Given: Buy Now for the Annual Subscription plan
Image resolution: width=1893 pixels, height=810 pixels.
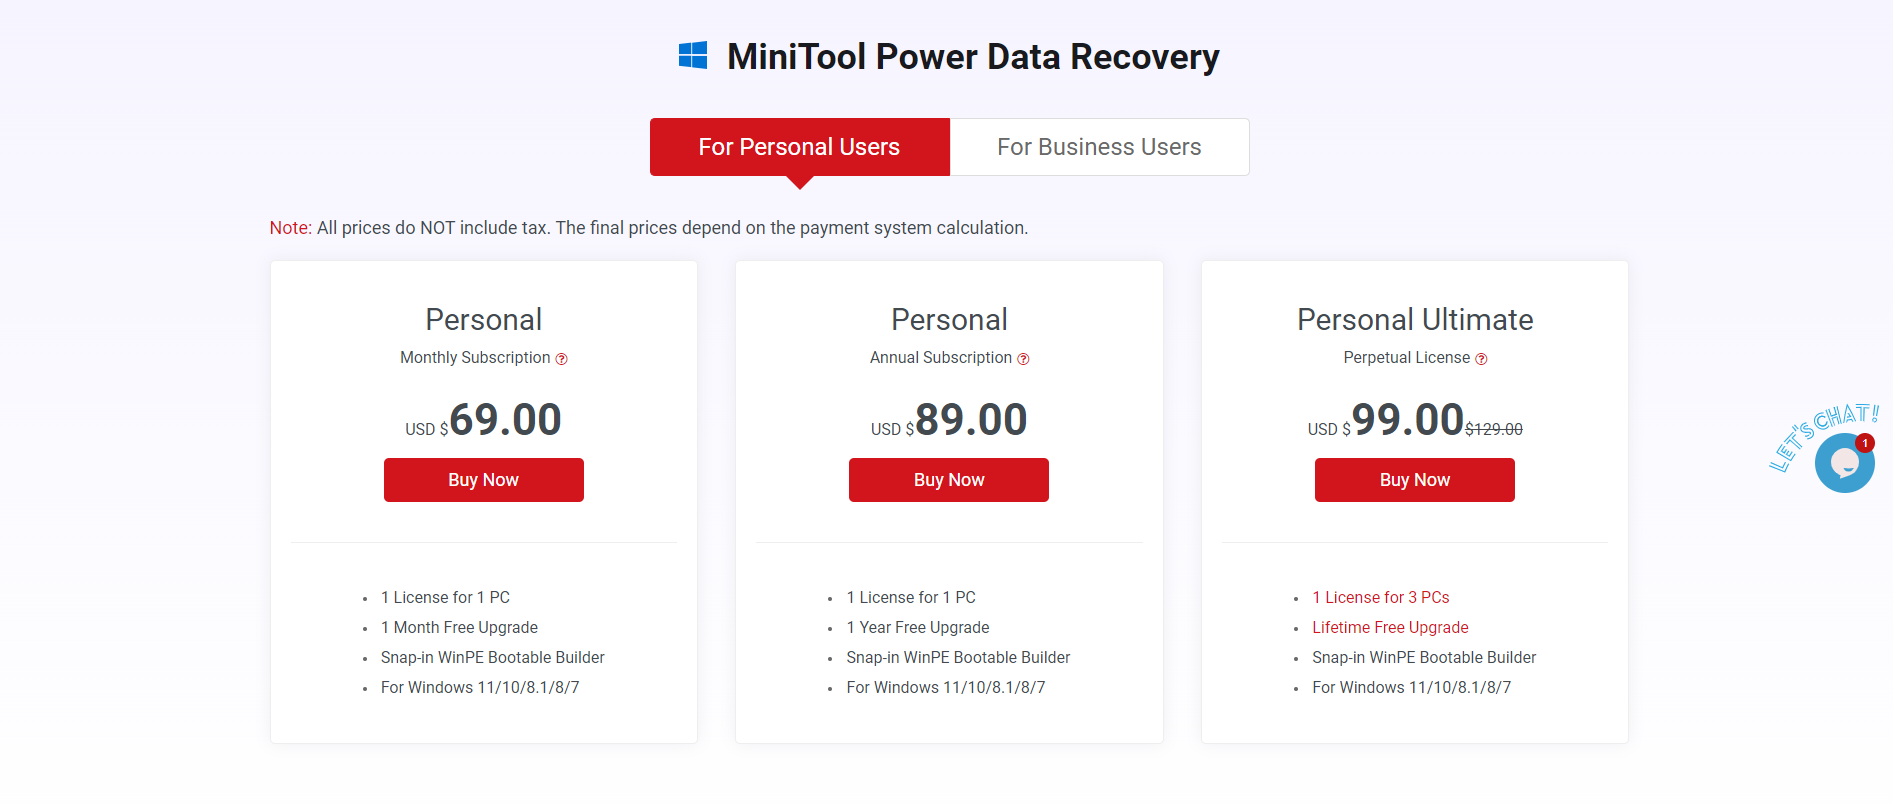Looking at the screenshot, I should pos(949,480).
